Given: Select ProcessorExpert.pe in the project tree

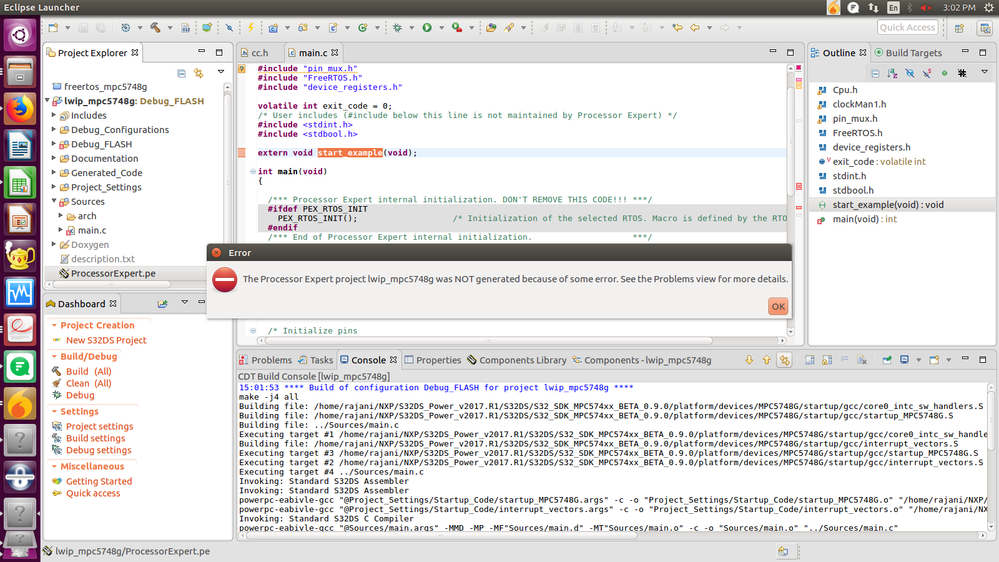Looking at the screenshot, I should [x=113, y=273].
